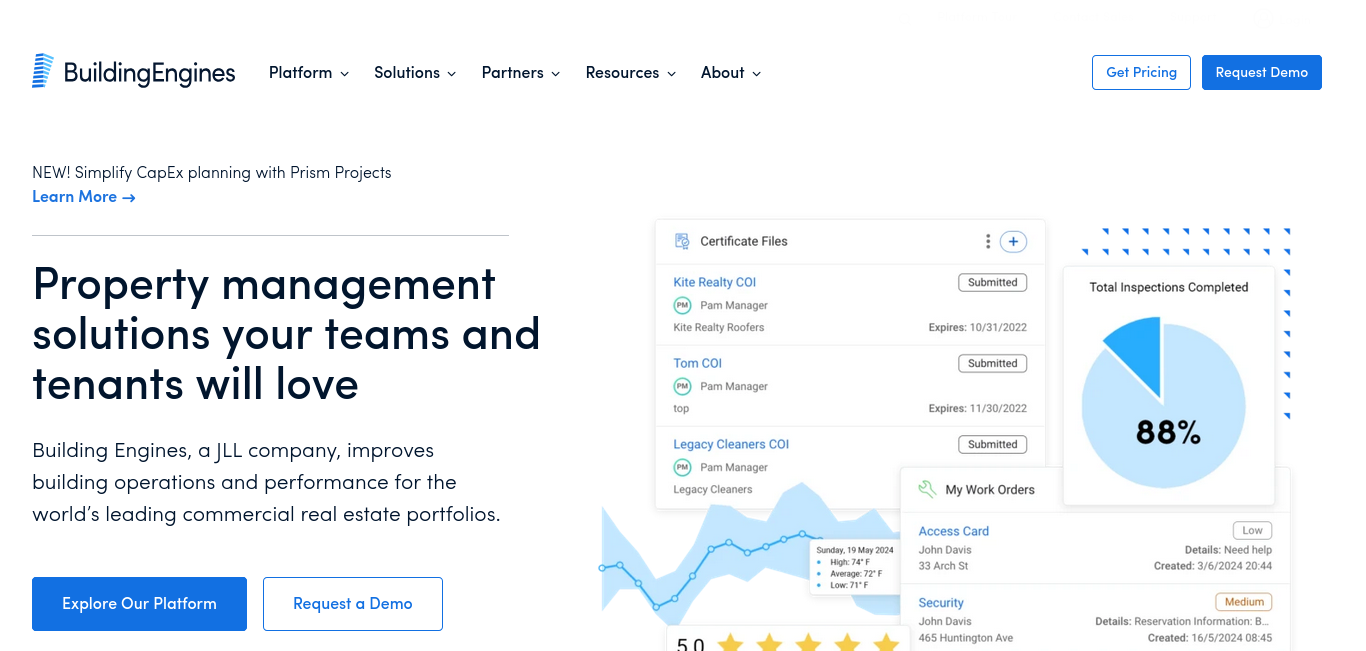
Task: Click the PM avatar under Legacy Cleaners COI
Action: [x=682, y=467]
